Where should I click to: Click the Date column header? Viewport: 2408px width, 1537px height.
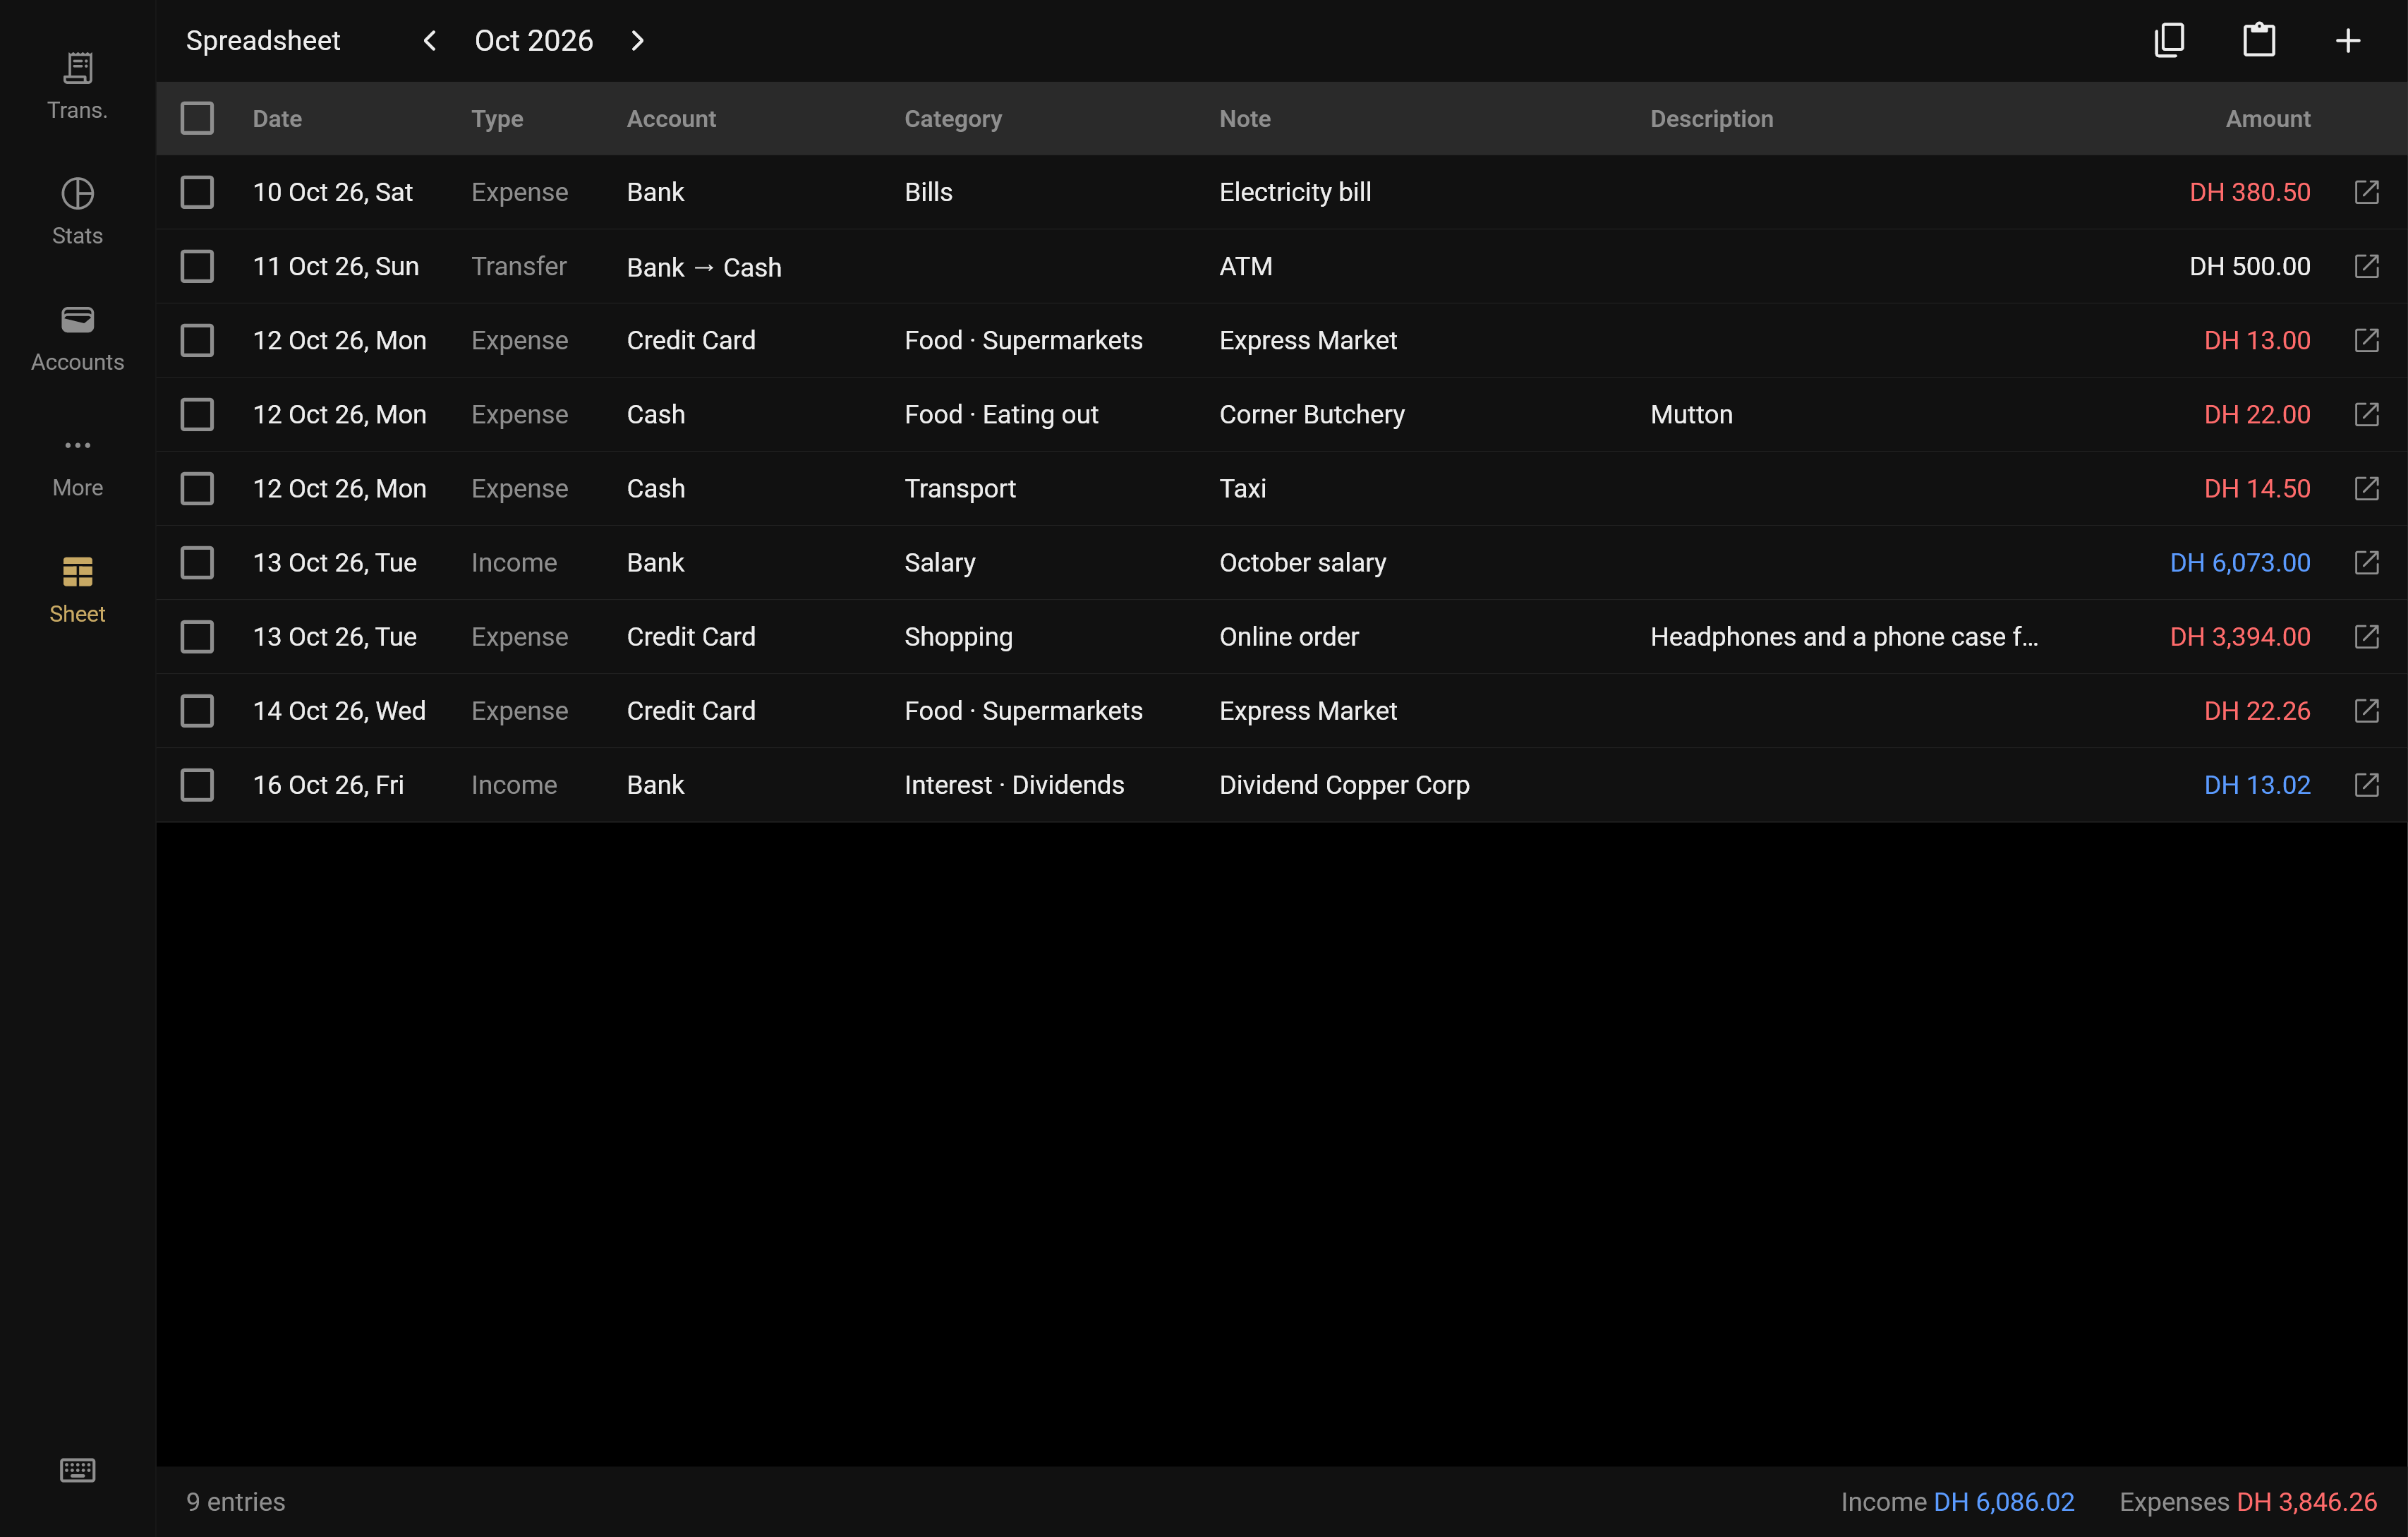(x=277, y=118)
